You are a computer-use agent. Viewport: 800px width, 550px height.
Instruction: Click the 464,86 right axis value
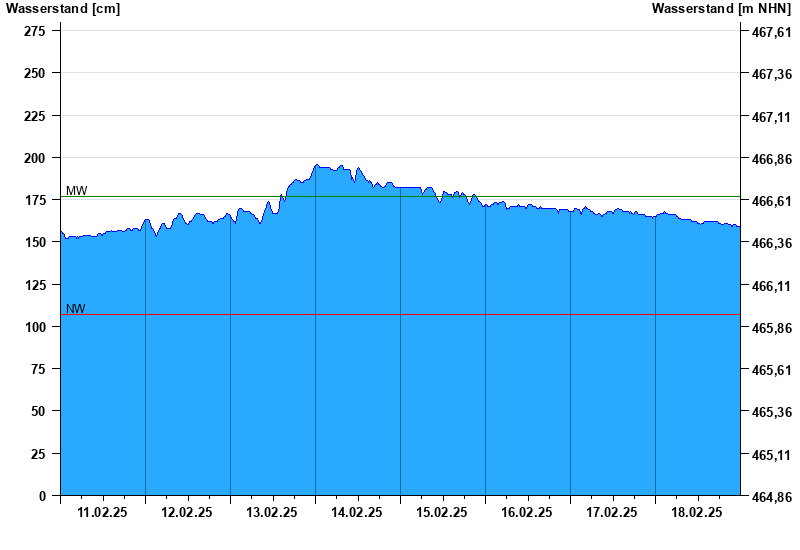tap(772, 497)
